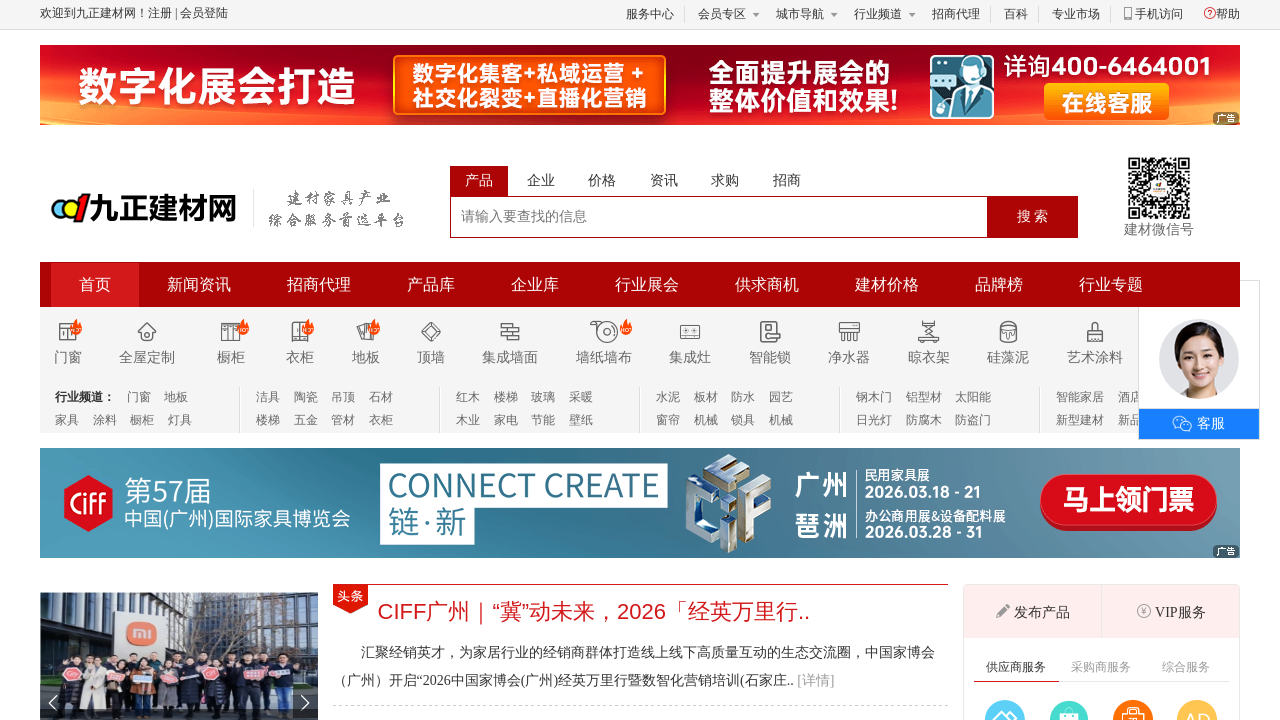The height and width of the screenshot is (720, 1280).
Task: Select the 资讯 search tab
Action: (664, 181)
